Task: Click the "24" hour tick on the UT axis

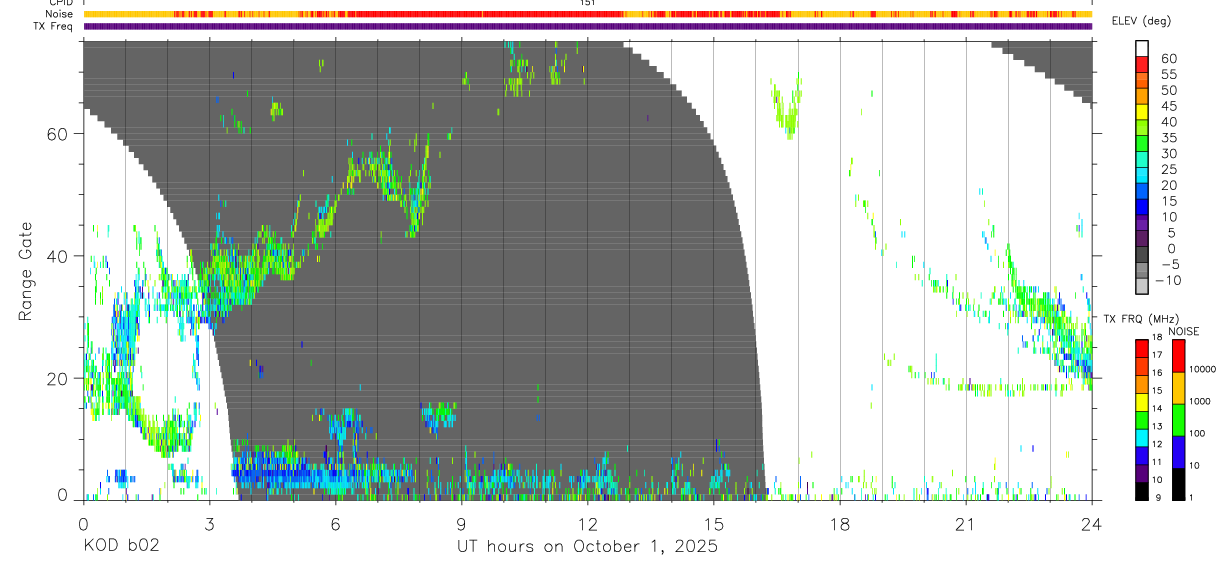Action: tap(1091, 524)
